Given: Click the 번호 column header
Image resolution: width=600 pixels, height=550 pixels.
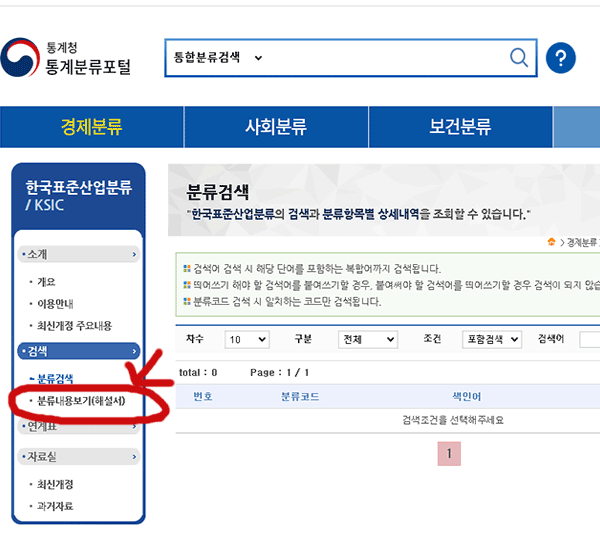Looking at the screenshot, I should coord(203,396).
